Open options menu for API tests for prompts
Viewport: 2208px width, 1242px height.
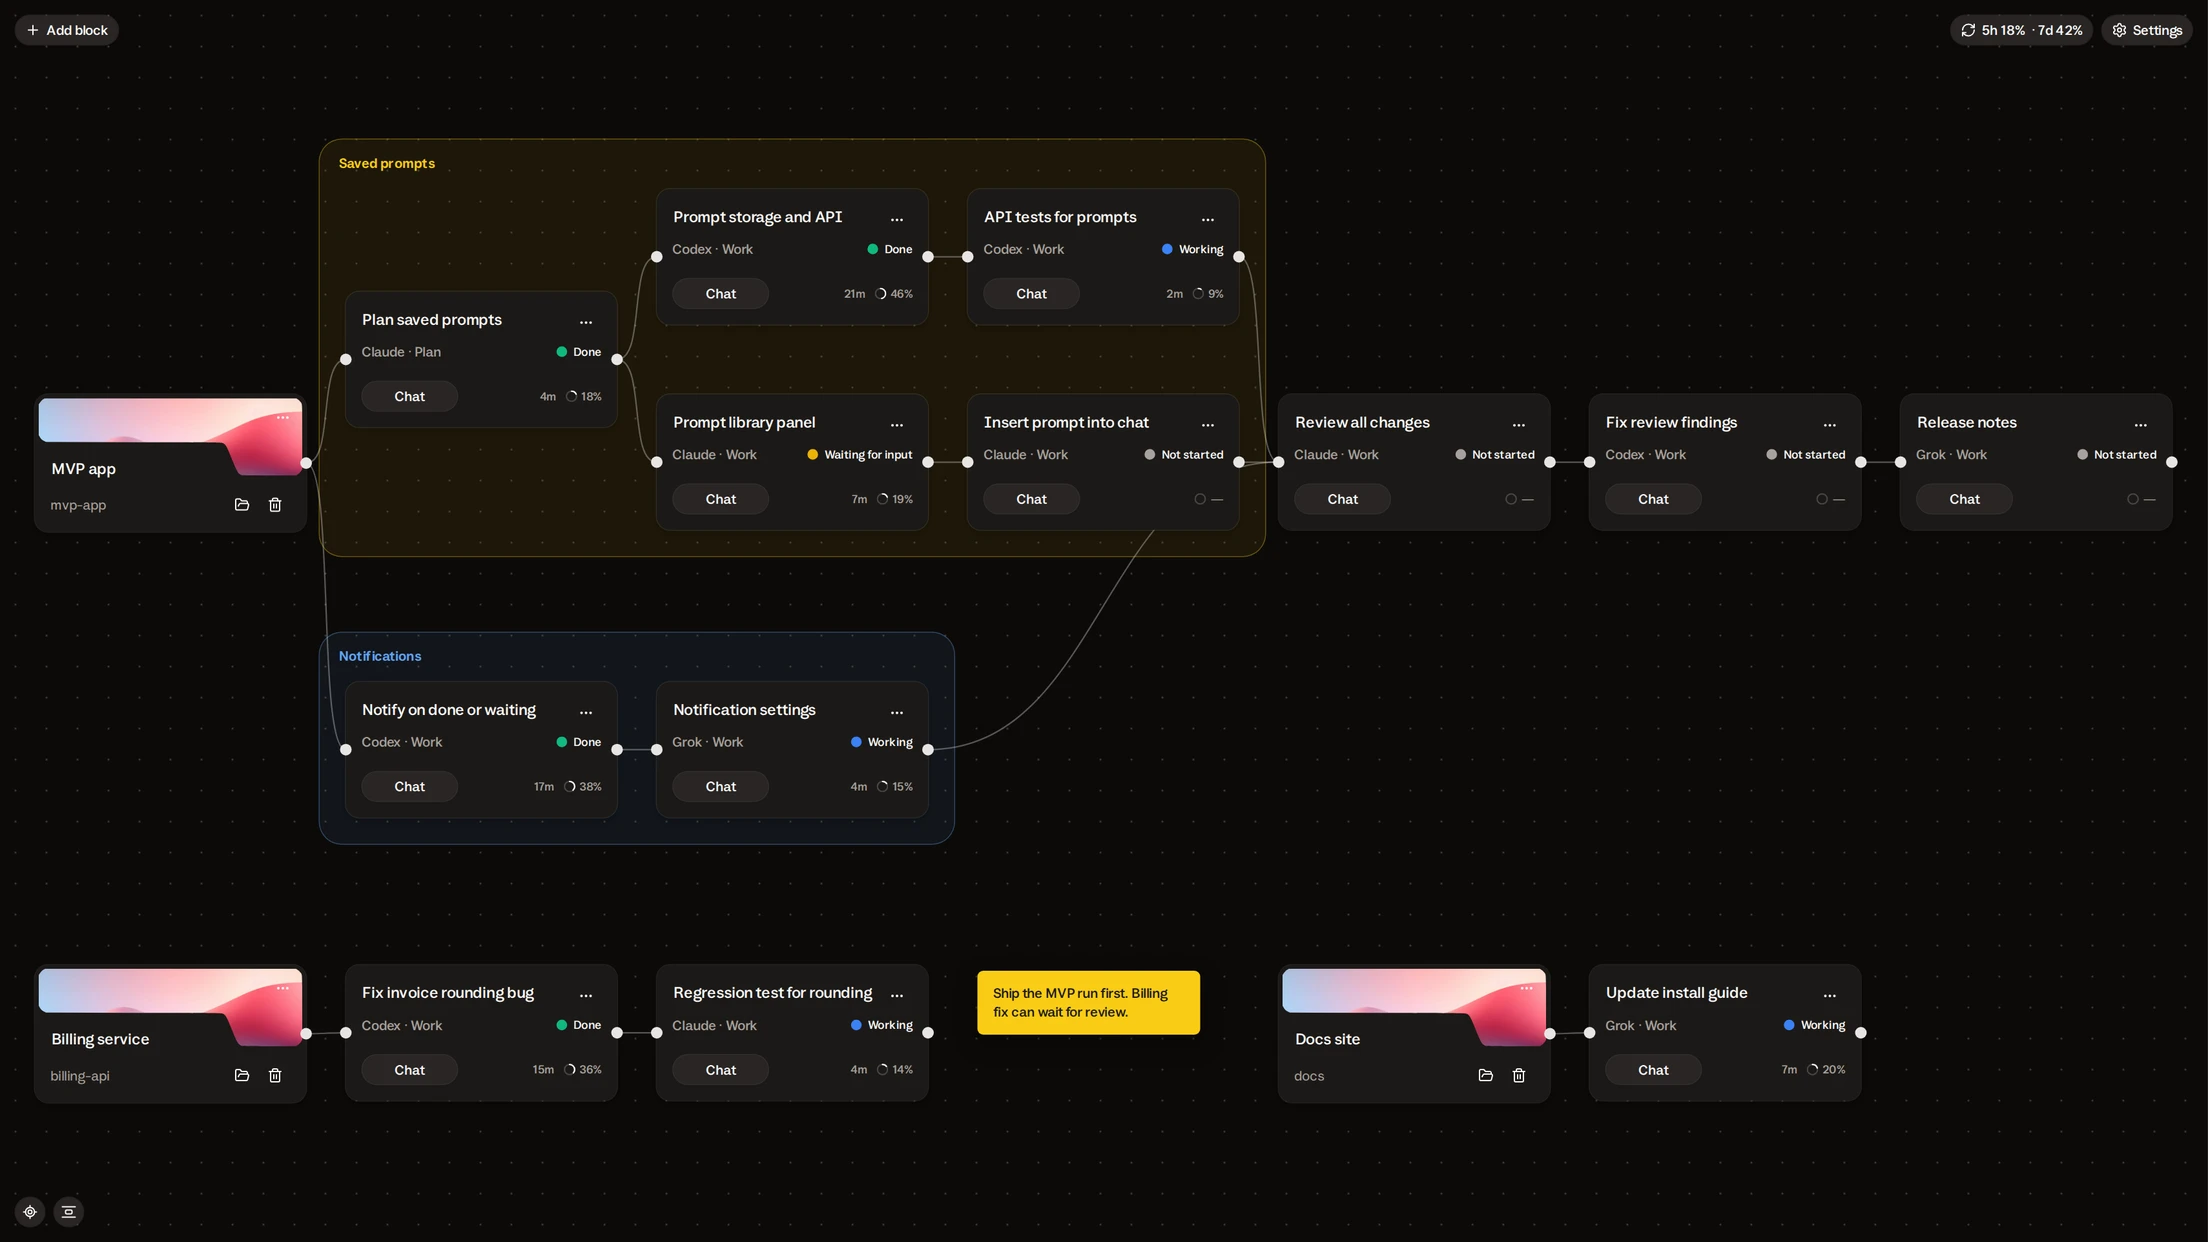point(1208,219)
